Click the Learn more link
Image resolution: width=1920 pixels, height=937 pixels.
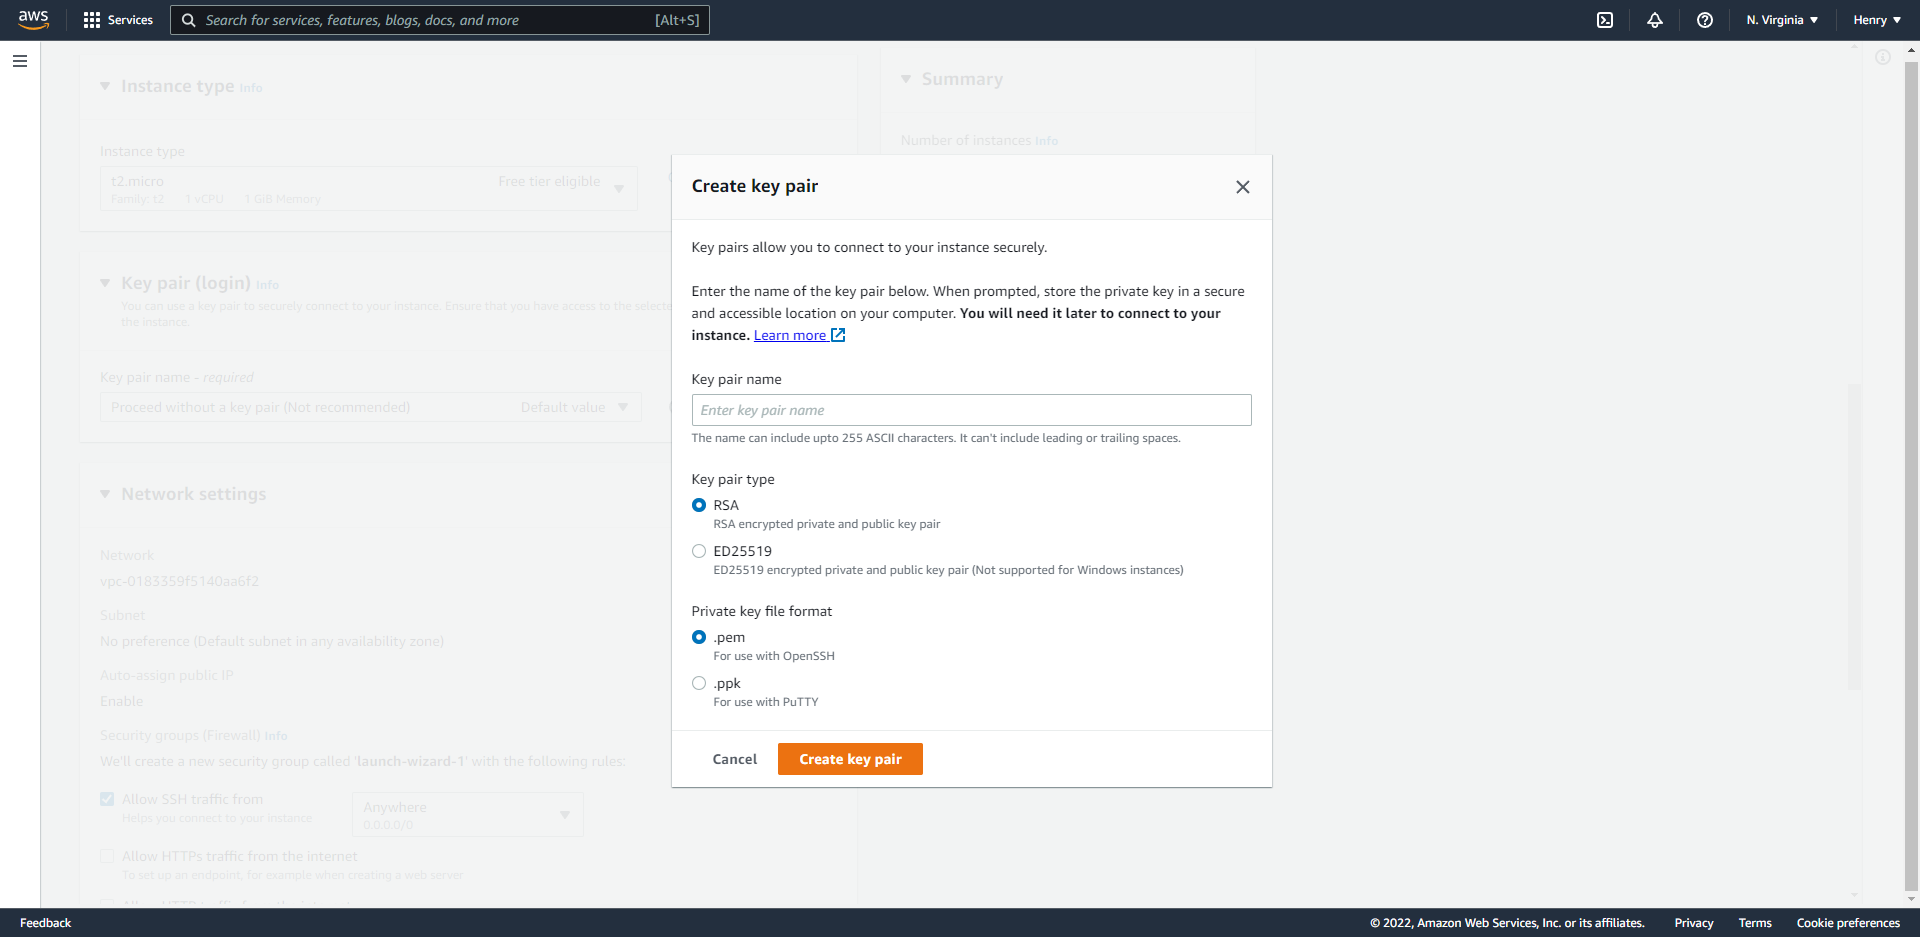(789, 334)
